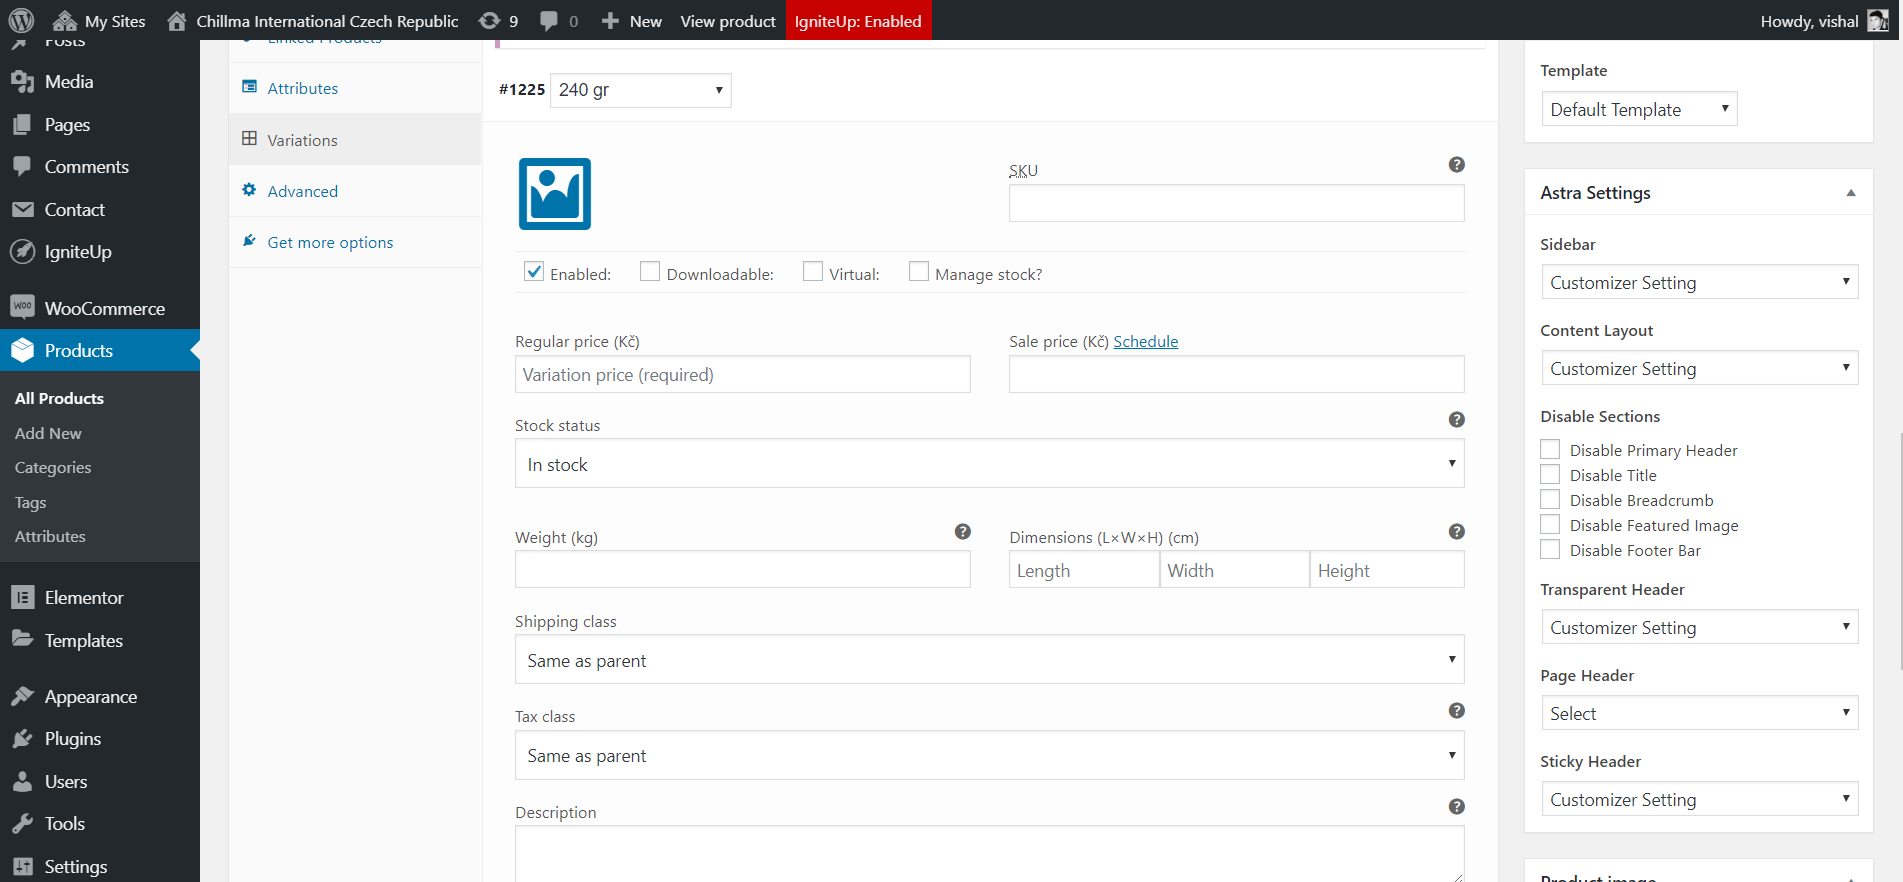Click the Contact envelope icon
The height and width of the screenshot is (882, 1903).
coord(23,210)
